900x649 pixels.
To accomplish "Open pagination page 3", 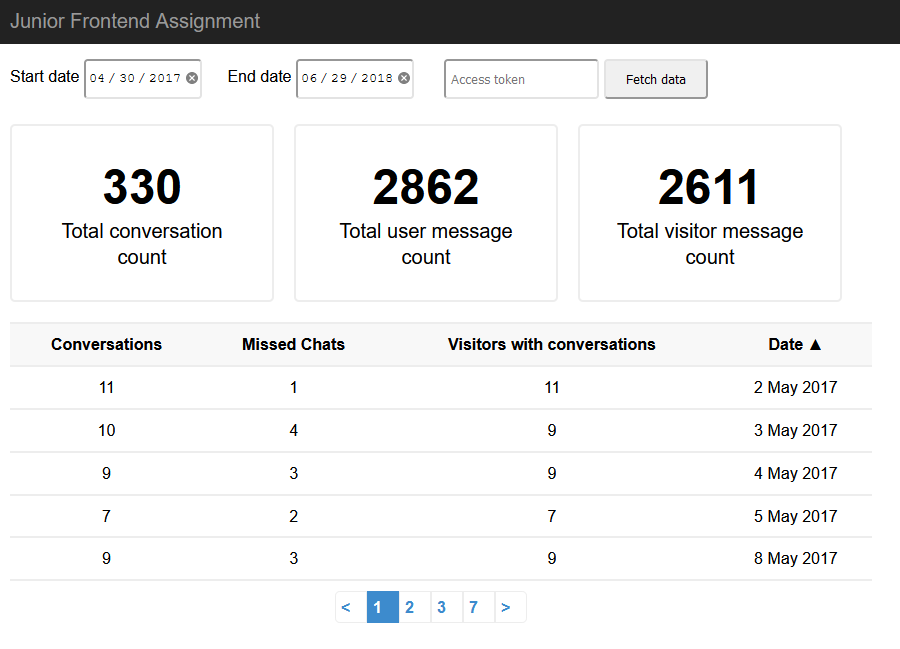I will [447, 607].
